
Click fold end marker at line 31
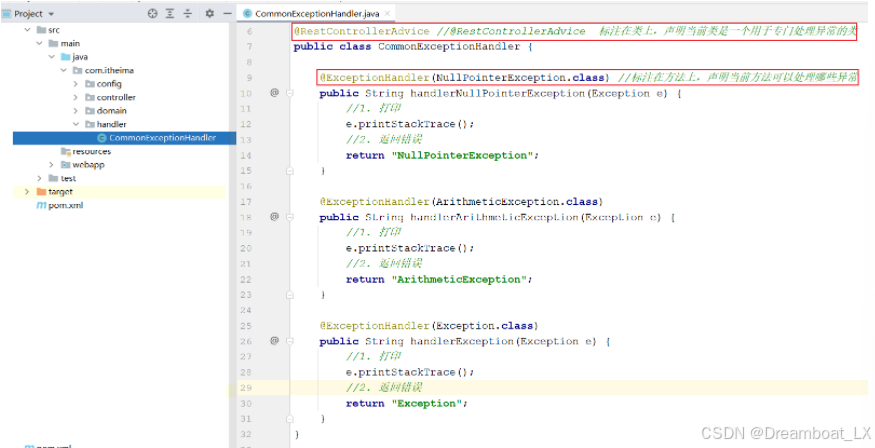tap(290, 418)
